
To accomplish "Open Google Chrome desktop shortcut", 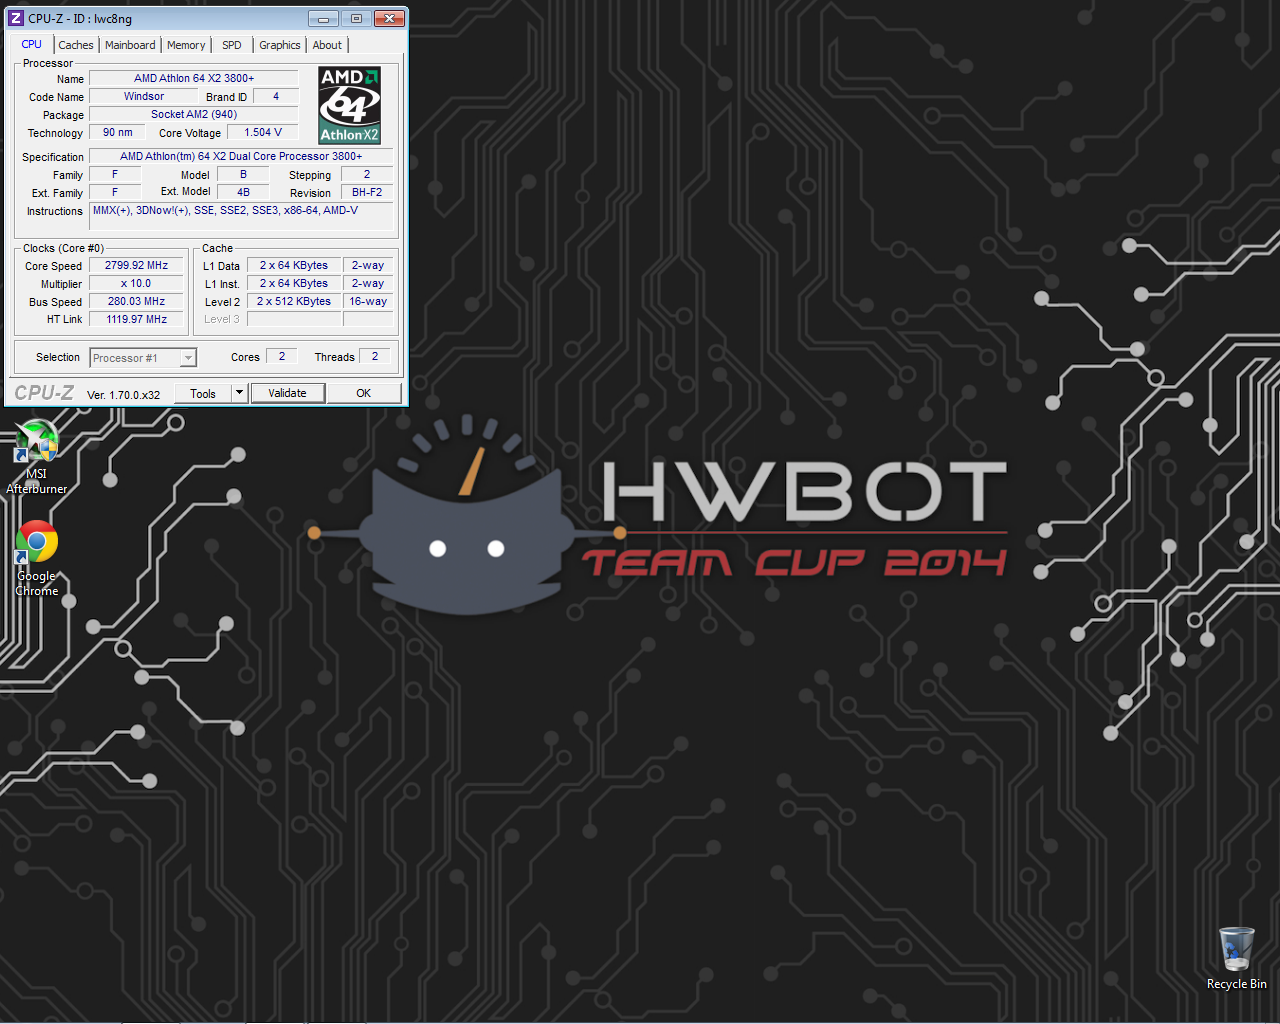I will tap(37, 558).
